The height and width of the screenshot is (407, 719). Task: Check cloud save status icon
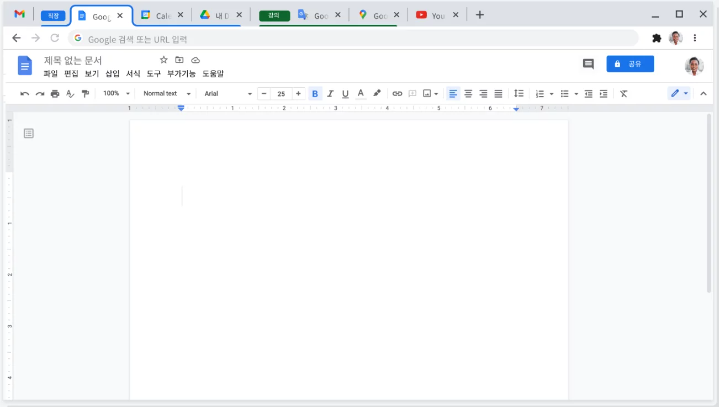pyautogui.click(x=195, y=60)
